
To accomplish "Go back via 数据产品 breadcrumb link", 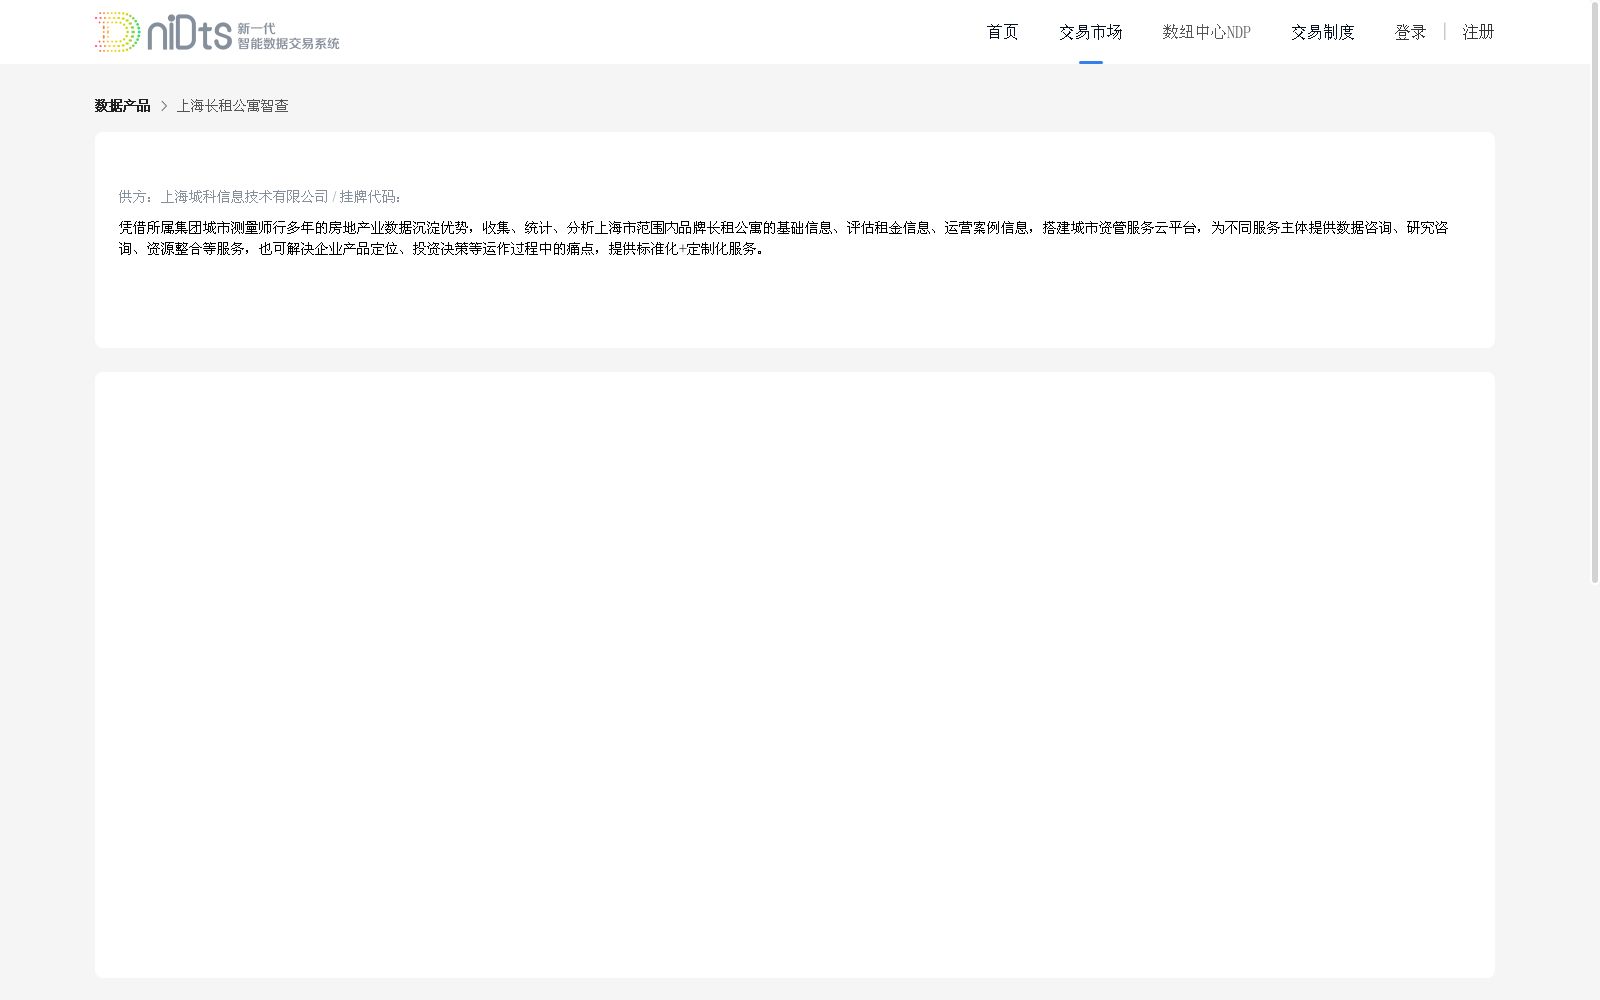I will 122,106.
